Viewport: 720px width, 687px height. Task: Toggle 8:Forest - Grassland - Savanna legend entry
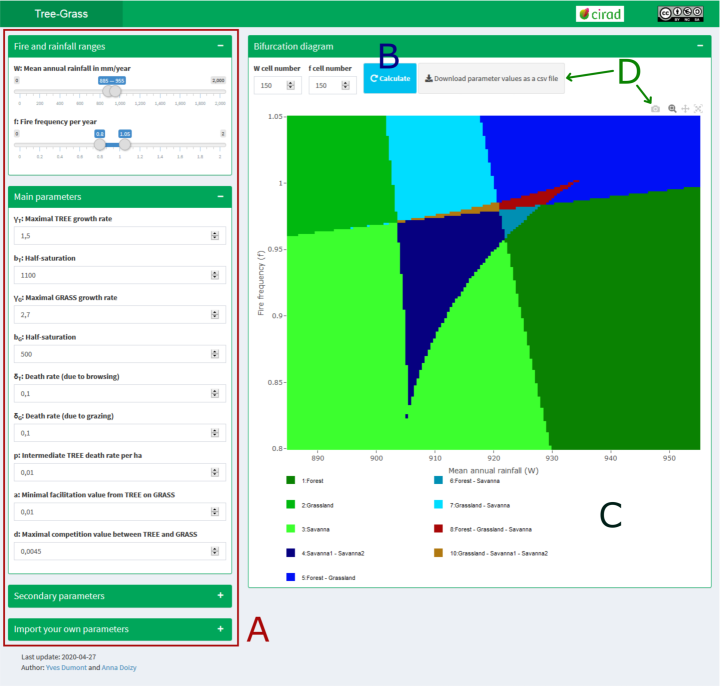[x=483, y=529]
